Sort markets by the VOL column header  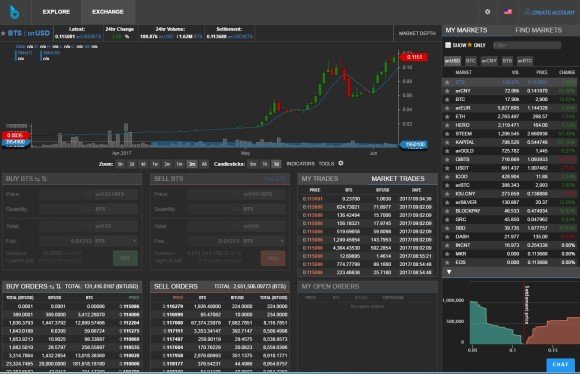515,73
